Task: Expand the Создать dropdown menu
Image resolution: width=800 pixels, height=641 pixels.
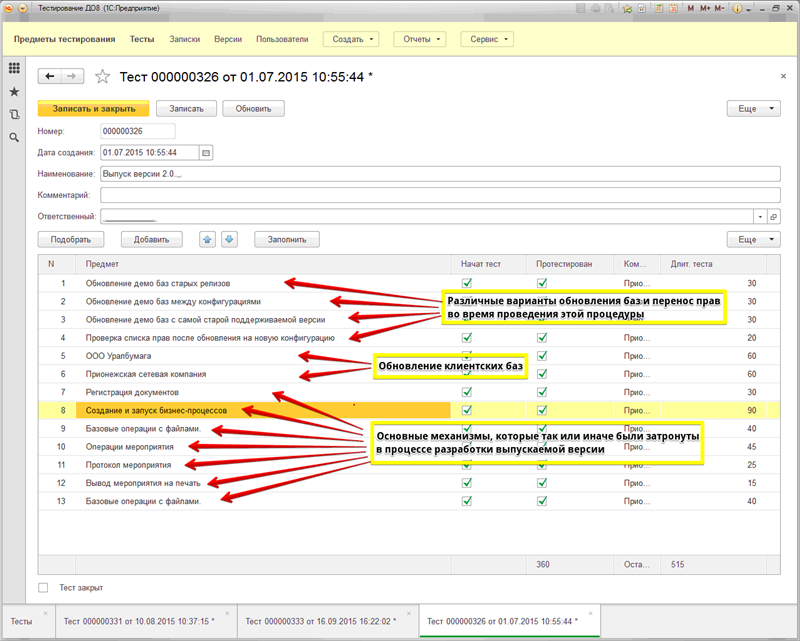Action: coord(351,40)
